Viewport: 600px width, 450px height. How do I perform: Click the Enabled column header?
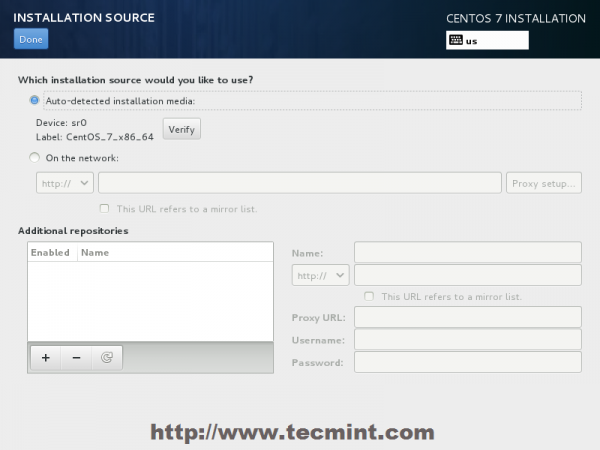[52, 253]
